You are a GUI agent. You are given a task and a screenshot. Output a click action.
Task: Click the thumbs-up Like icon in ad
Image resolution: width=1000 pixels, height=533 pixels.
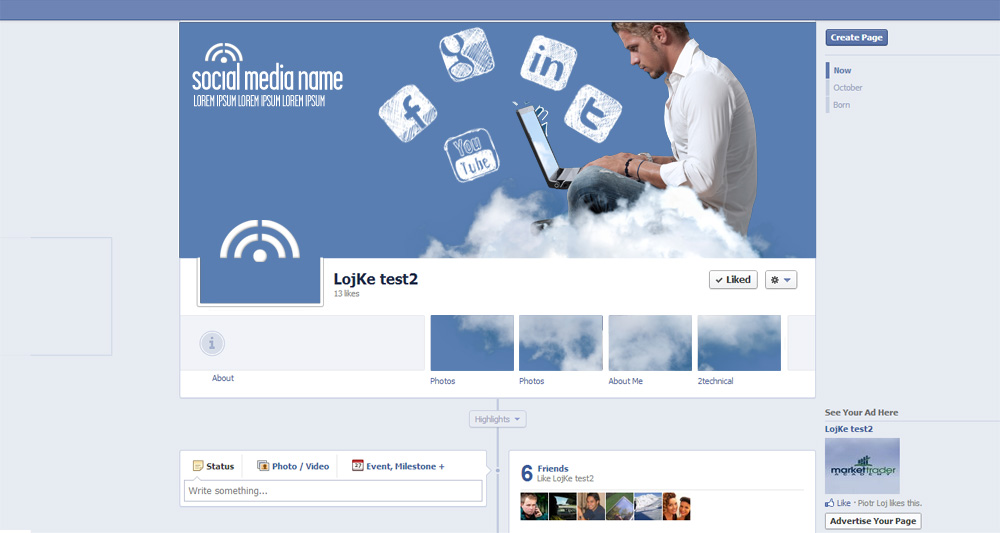point(829,503)
